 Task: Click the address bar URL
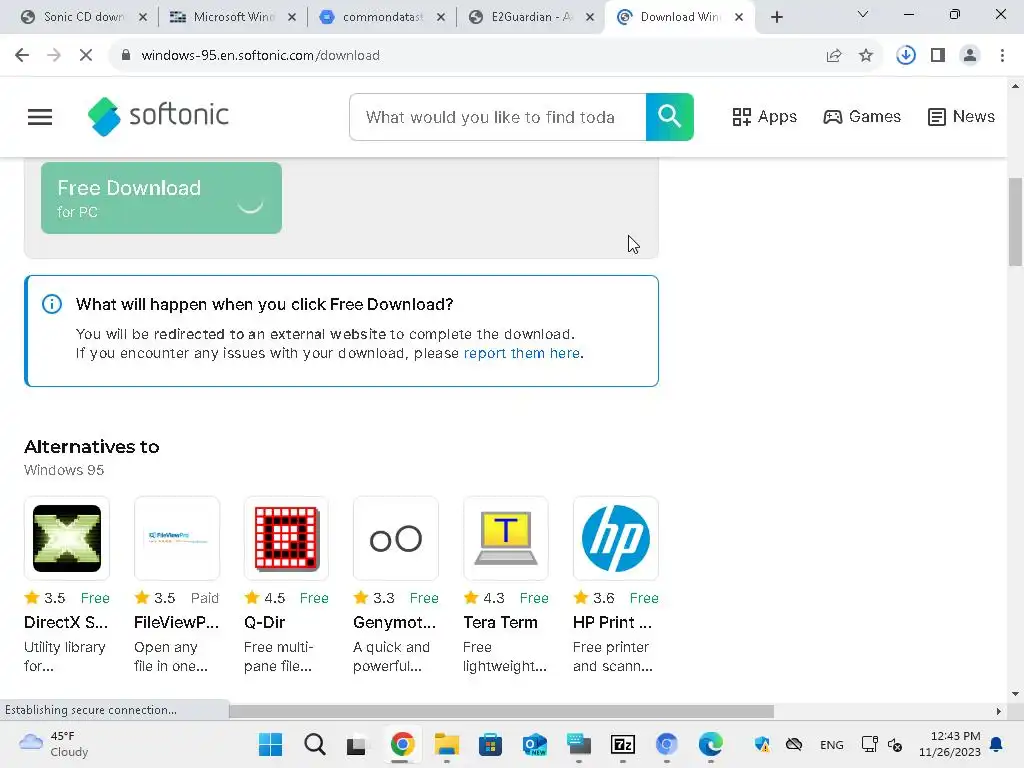point(260,56)
